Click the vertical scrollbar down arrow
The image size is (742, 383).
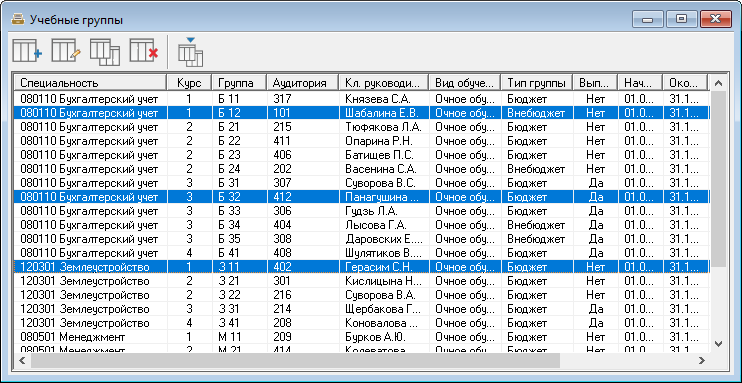[x=718, y=344]
